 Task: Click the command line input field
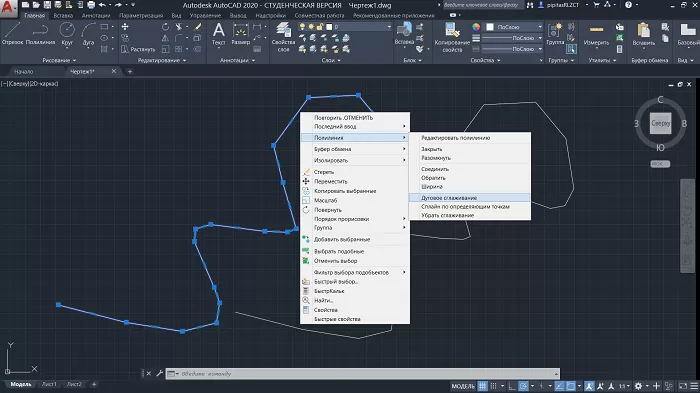[x=366, y=373]
